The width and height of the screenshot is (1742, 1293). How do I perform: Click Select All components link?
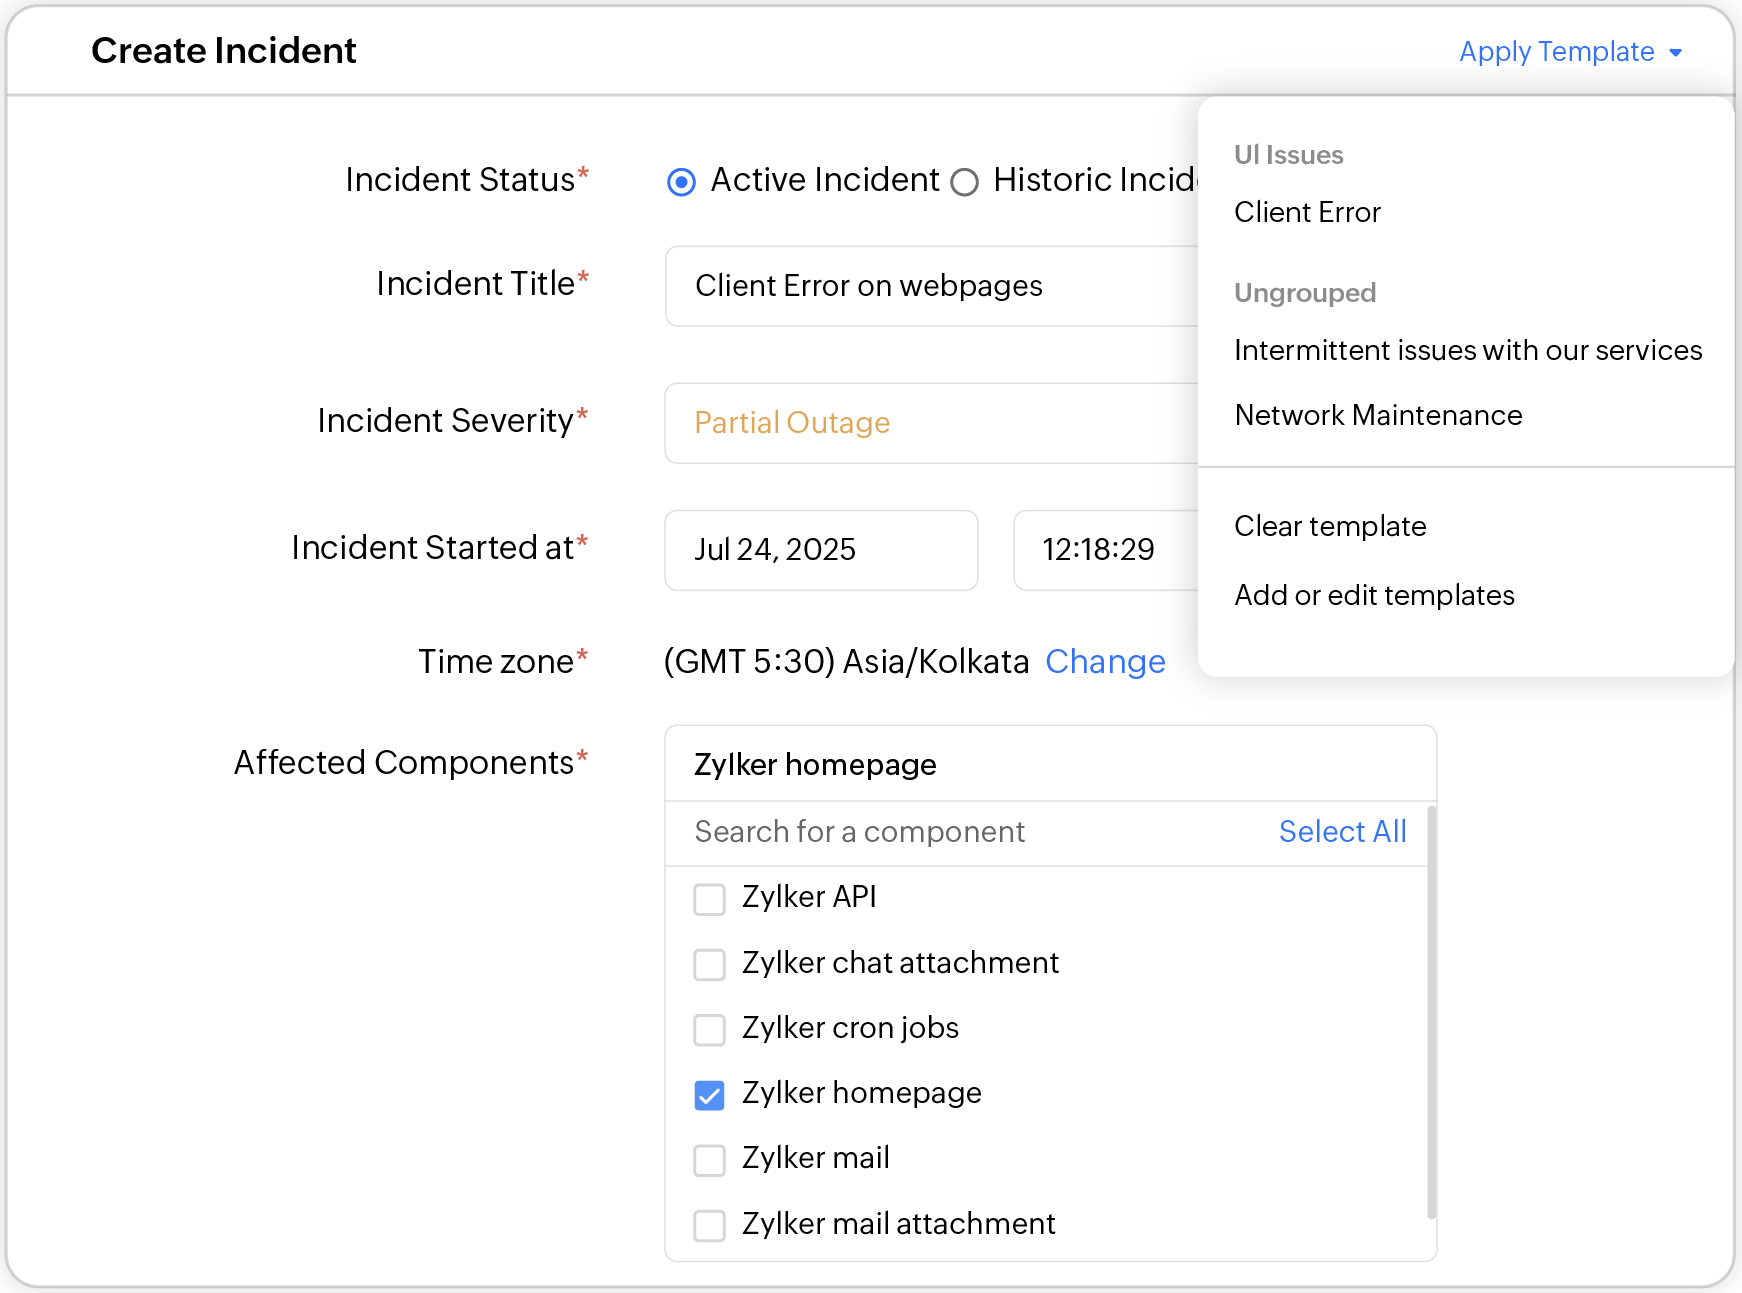pos(1341,832)
